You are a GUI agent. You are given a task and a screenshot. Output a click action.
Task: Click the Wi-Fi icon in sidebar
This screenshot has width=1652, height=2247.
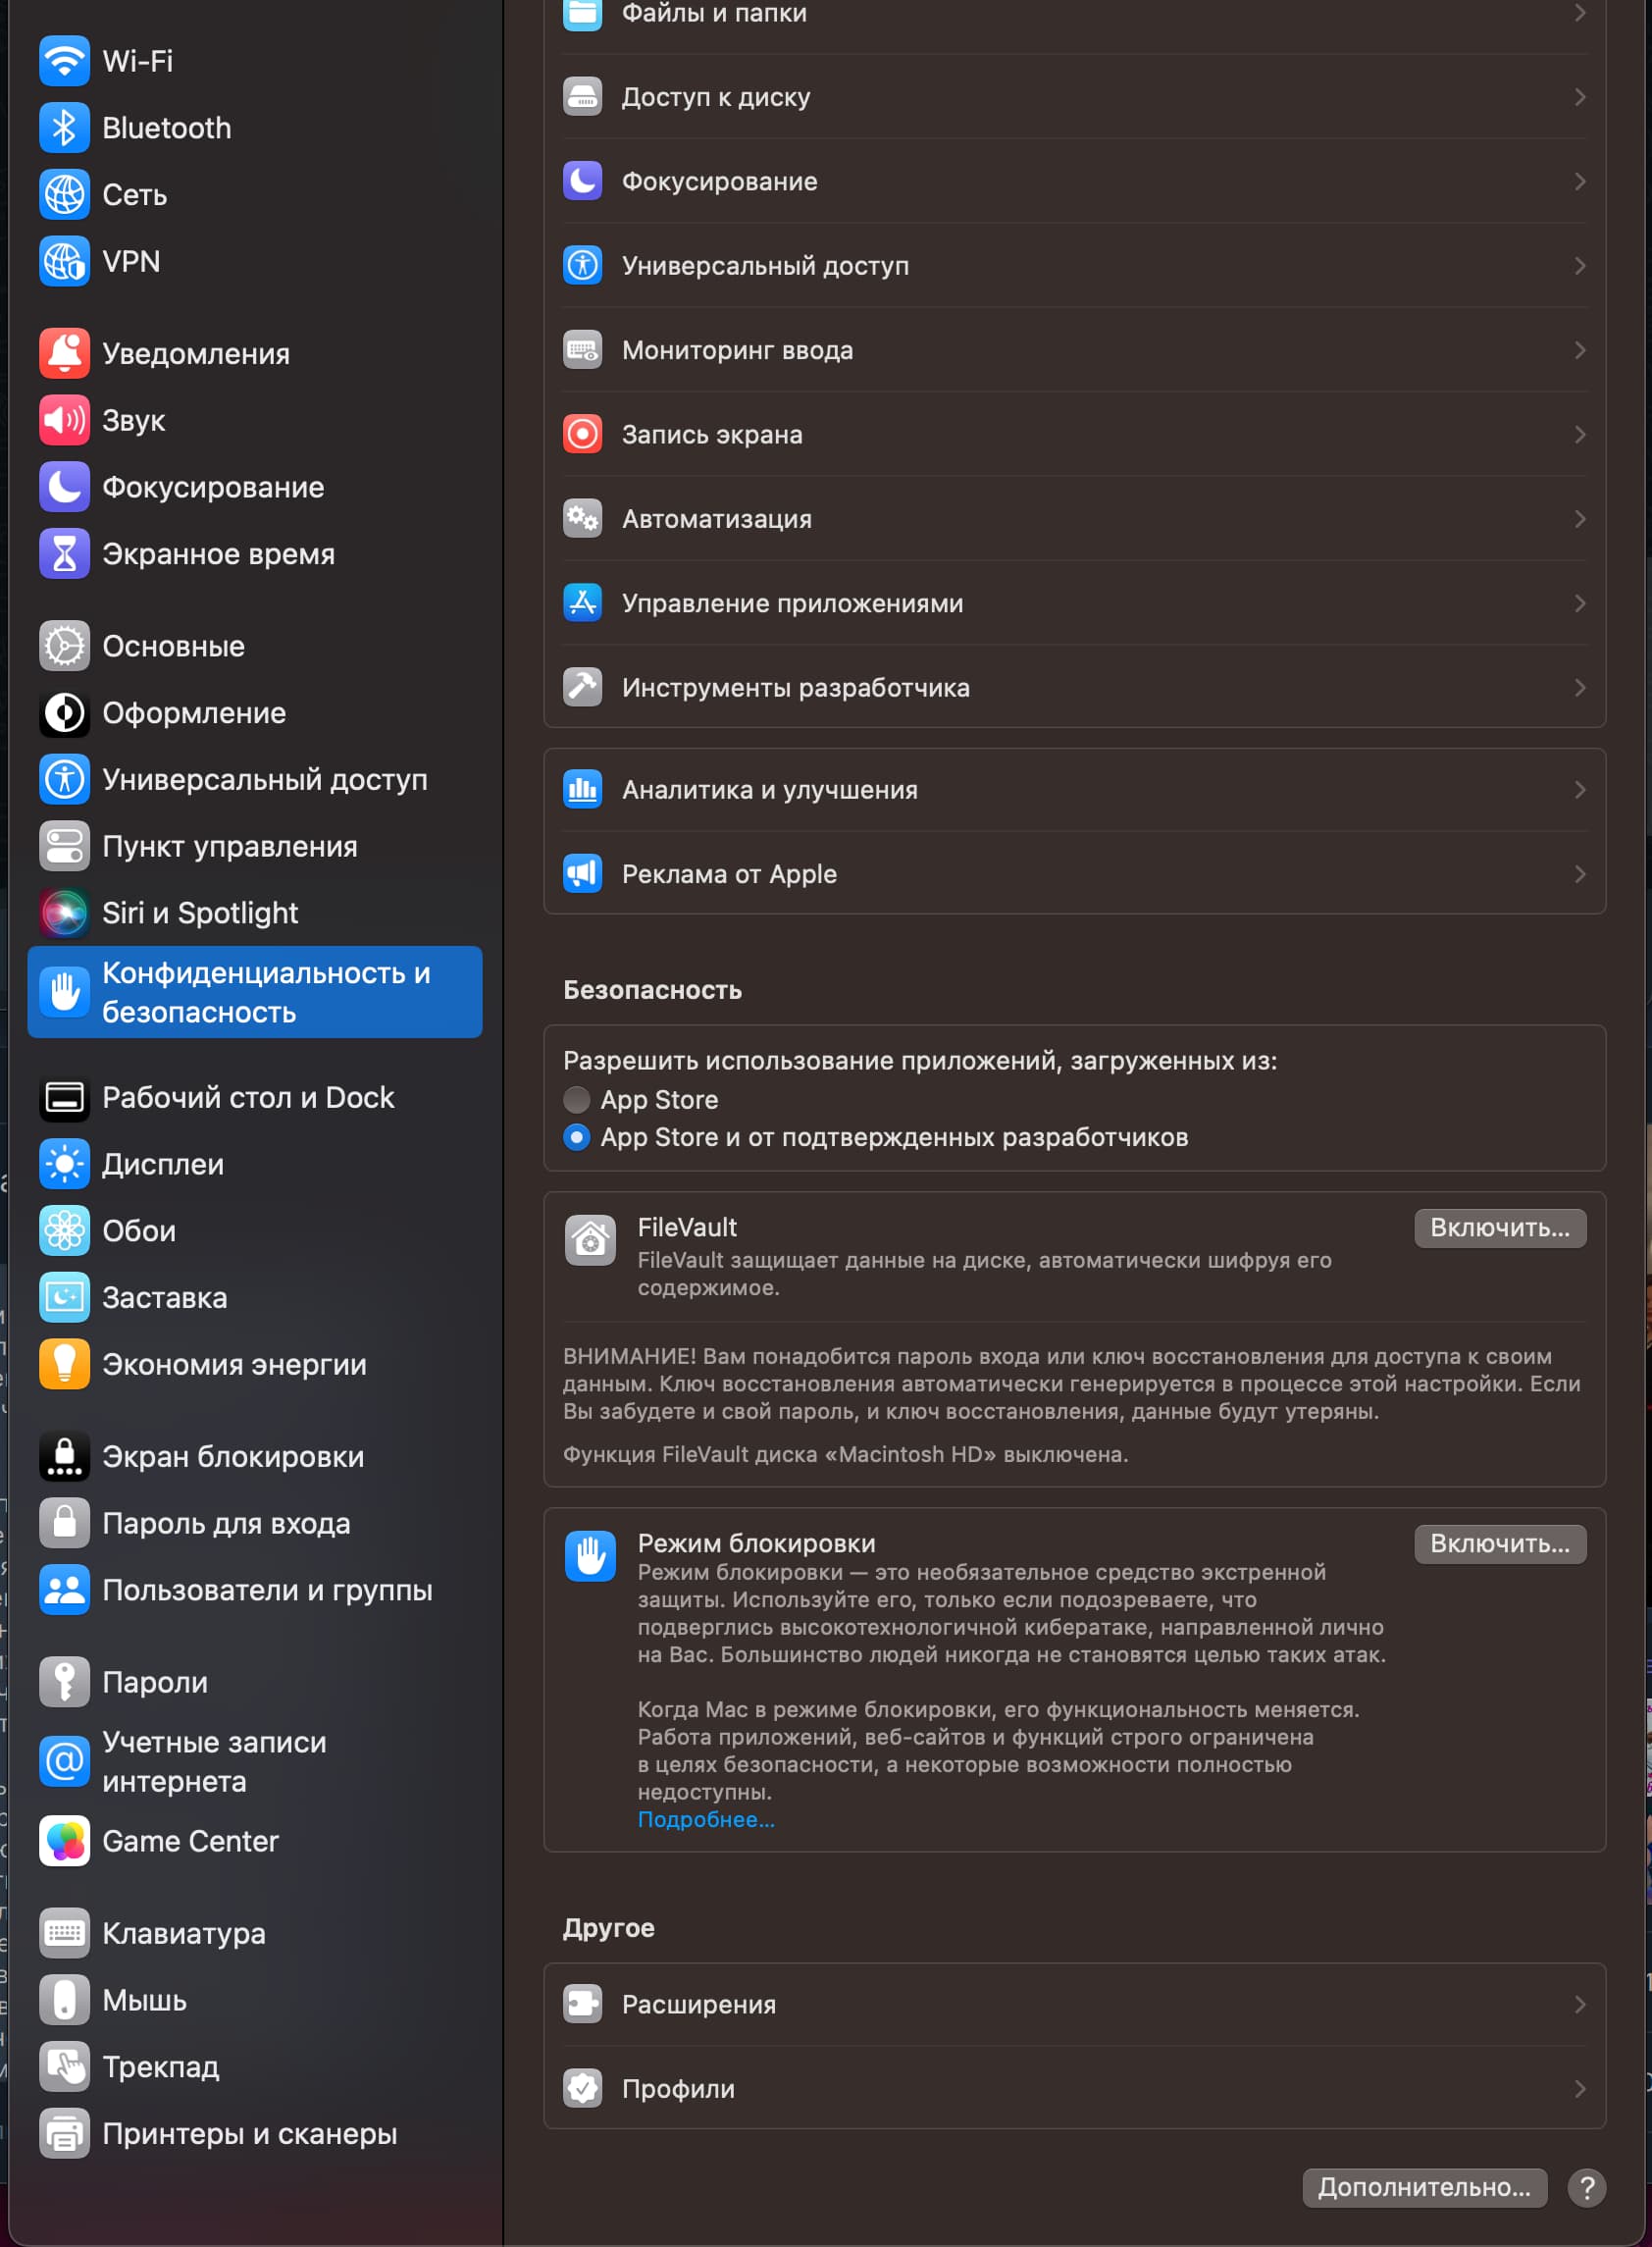point(64,61)
